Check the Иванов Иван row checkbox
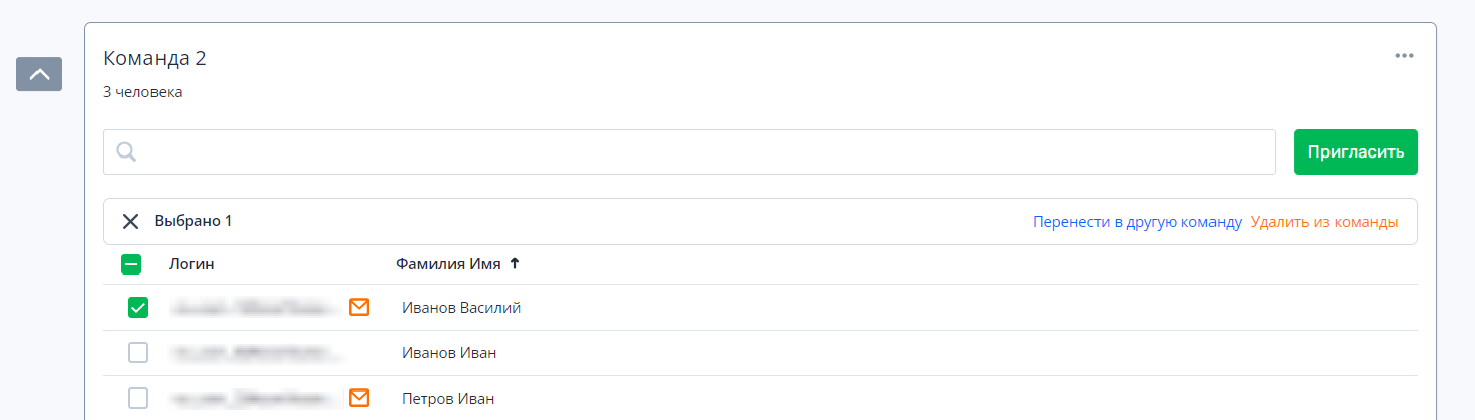The height and width of the screenshot is (420, 1475). pyautogui.click(x=138, y=353)
